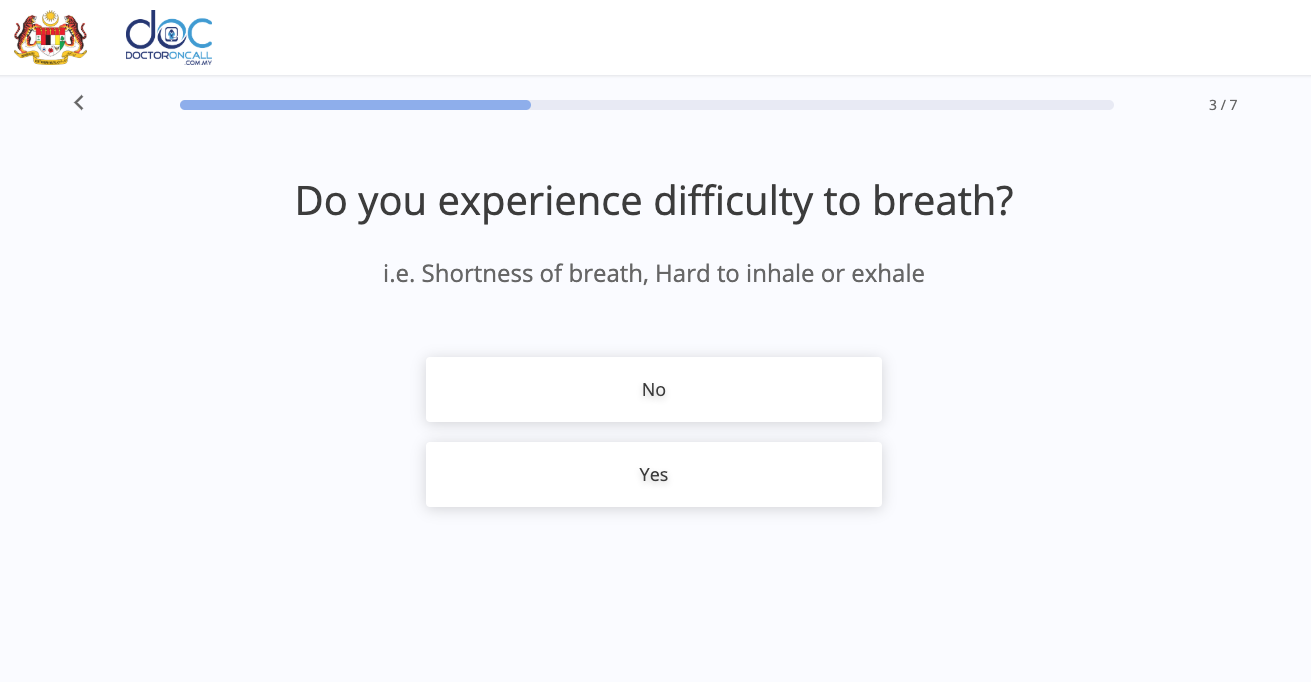The width and height of the screenshot is (1311, 682).
Task: Click the blue filled portion of progress bar
Action: (355, 105)
